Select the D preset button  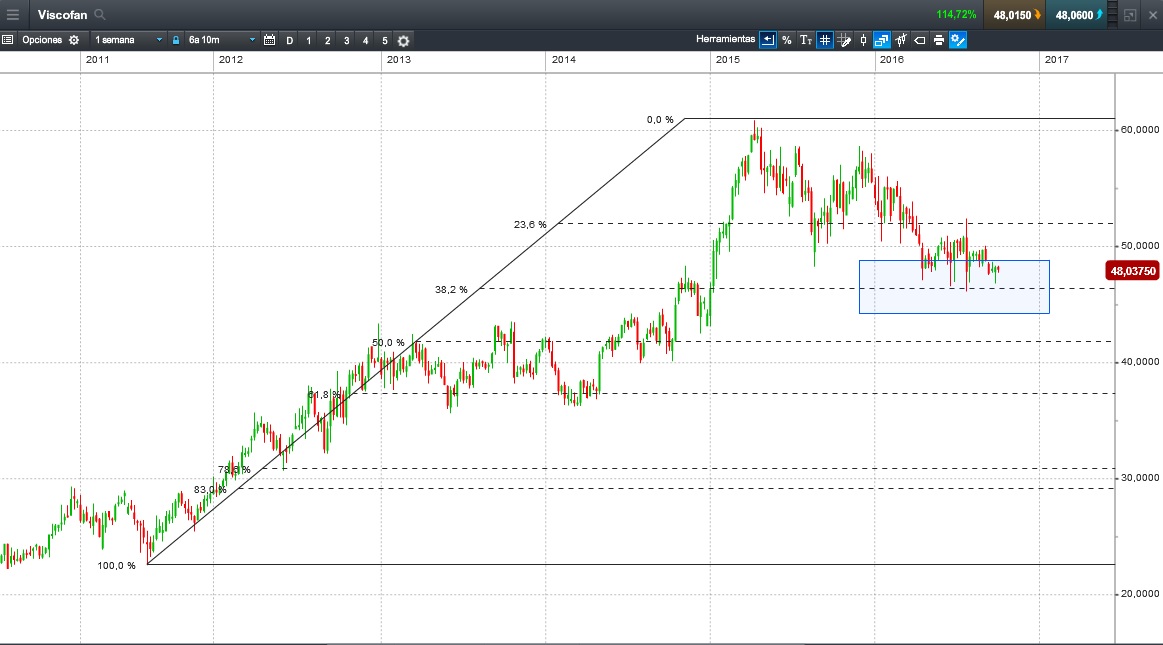point(289,41)
